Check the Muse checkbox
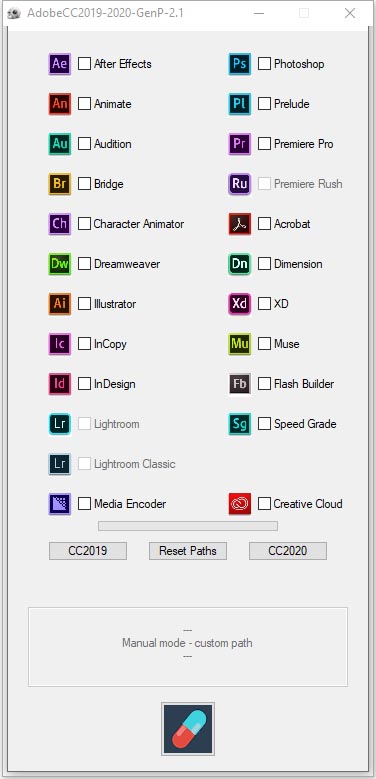The height and width of the screenshot is (779, 376). coord(265,344)
